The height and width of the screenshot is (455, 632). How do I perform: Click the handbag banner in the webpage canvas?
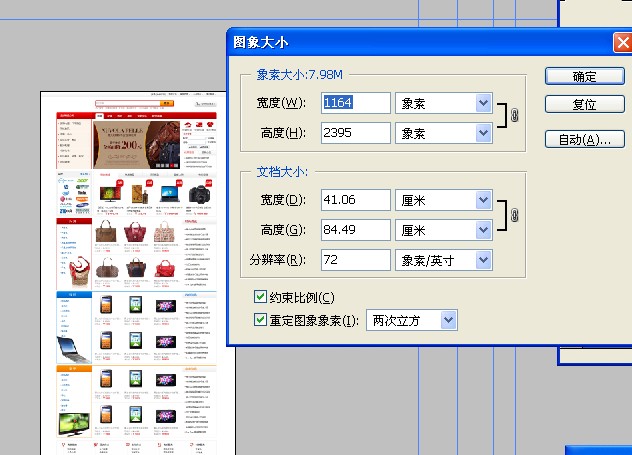[136, 145]
